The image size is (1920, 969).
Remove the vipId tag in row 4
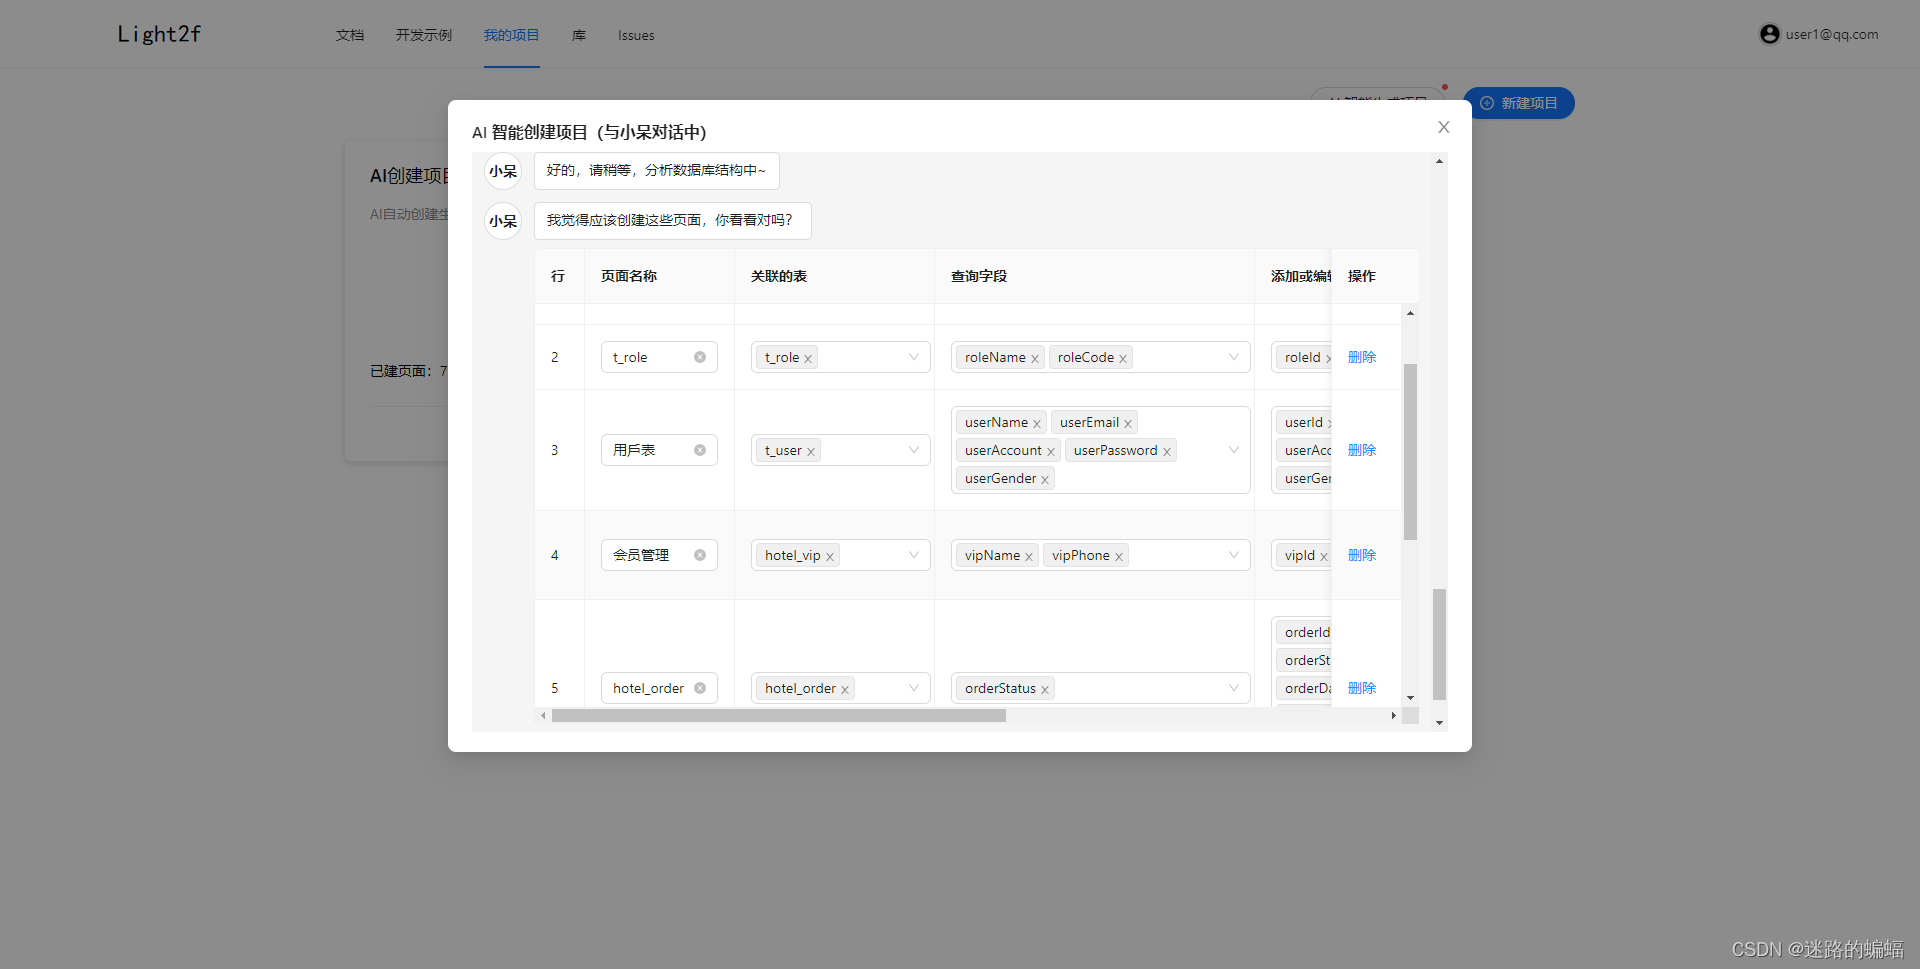click(x=1324, y=556)
